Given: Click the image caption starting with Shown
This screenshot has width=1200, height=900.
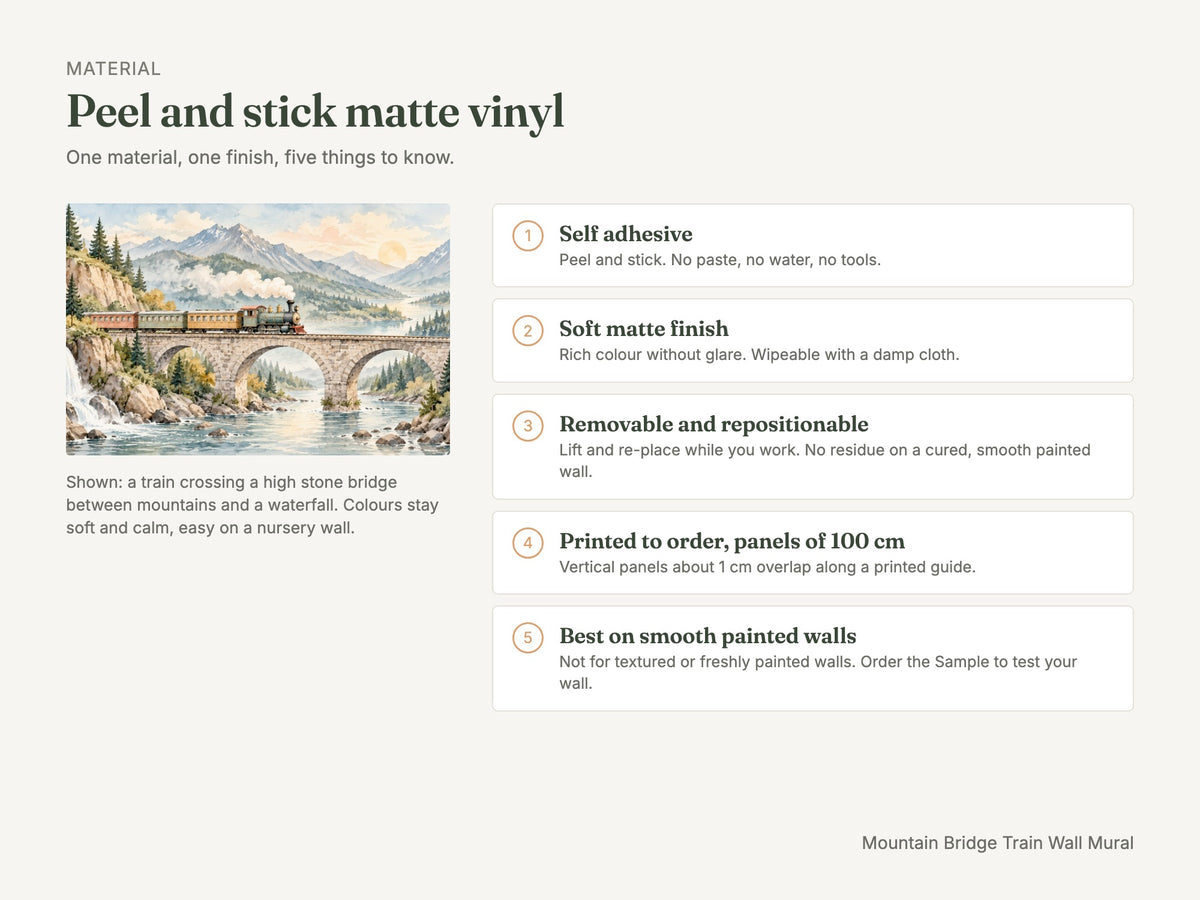Looking at the screenshot, I should point(253,505).
